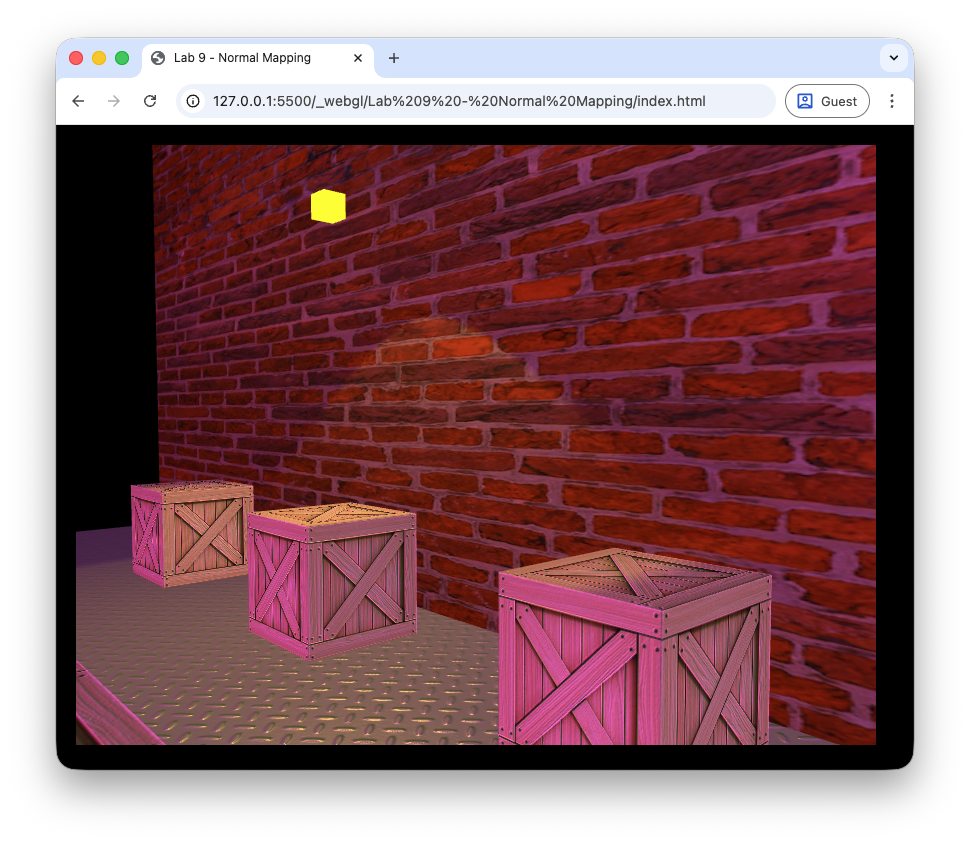Viewport: 970px width, 844px height.
Task: Click the globe favicon on the tab
Action: 158,58
